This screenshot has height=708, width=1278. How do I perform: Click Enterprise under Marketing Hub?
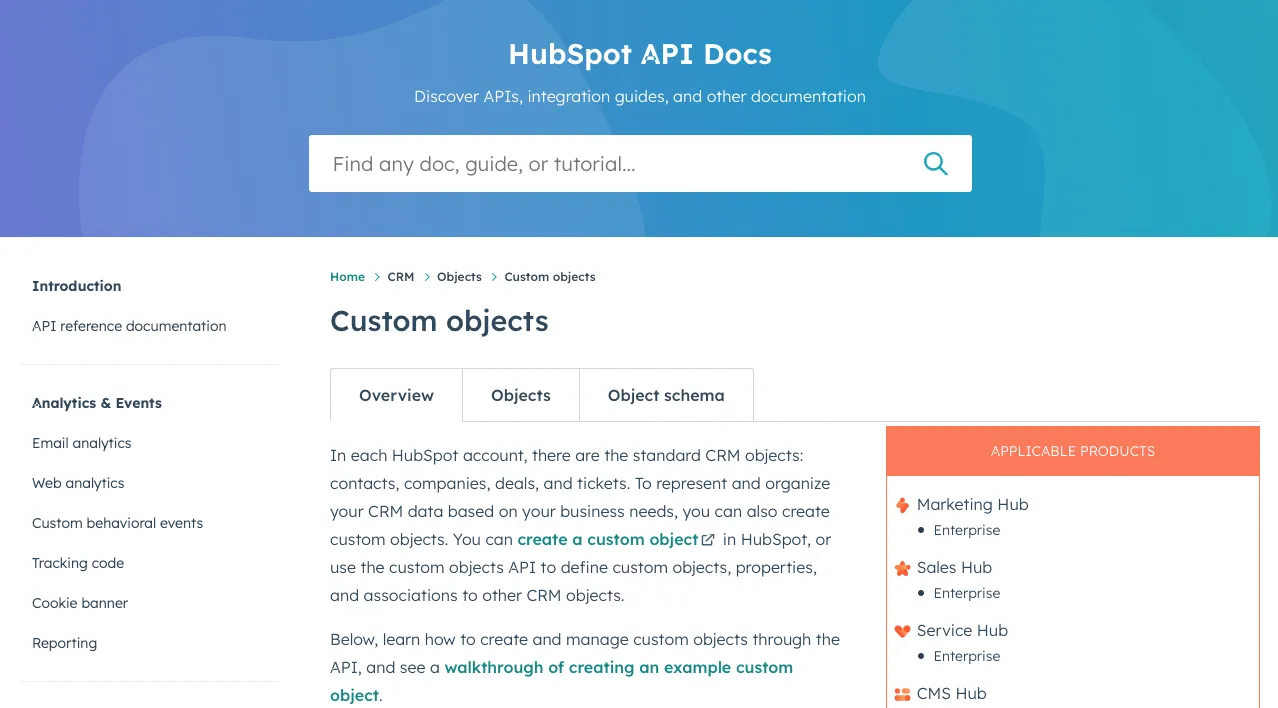click(966, 530)
